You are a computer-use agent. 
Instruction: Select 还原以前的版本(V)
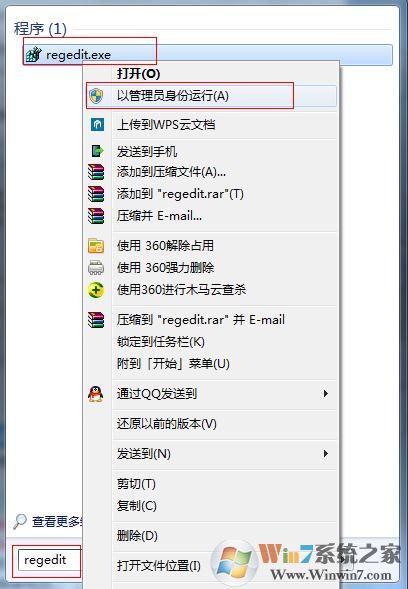pos(167,424)
